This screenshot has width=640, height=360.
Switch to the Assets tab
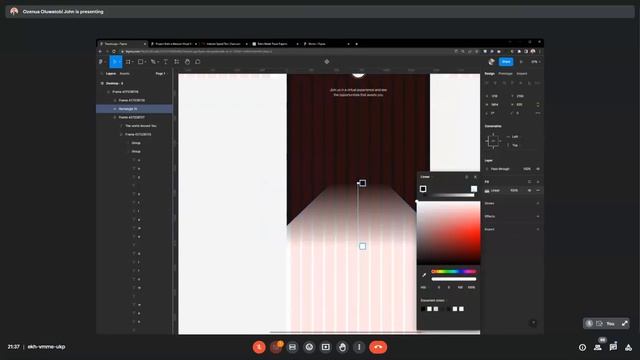point(124,73)
